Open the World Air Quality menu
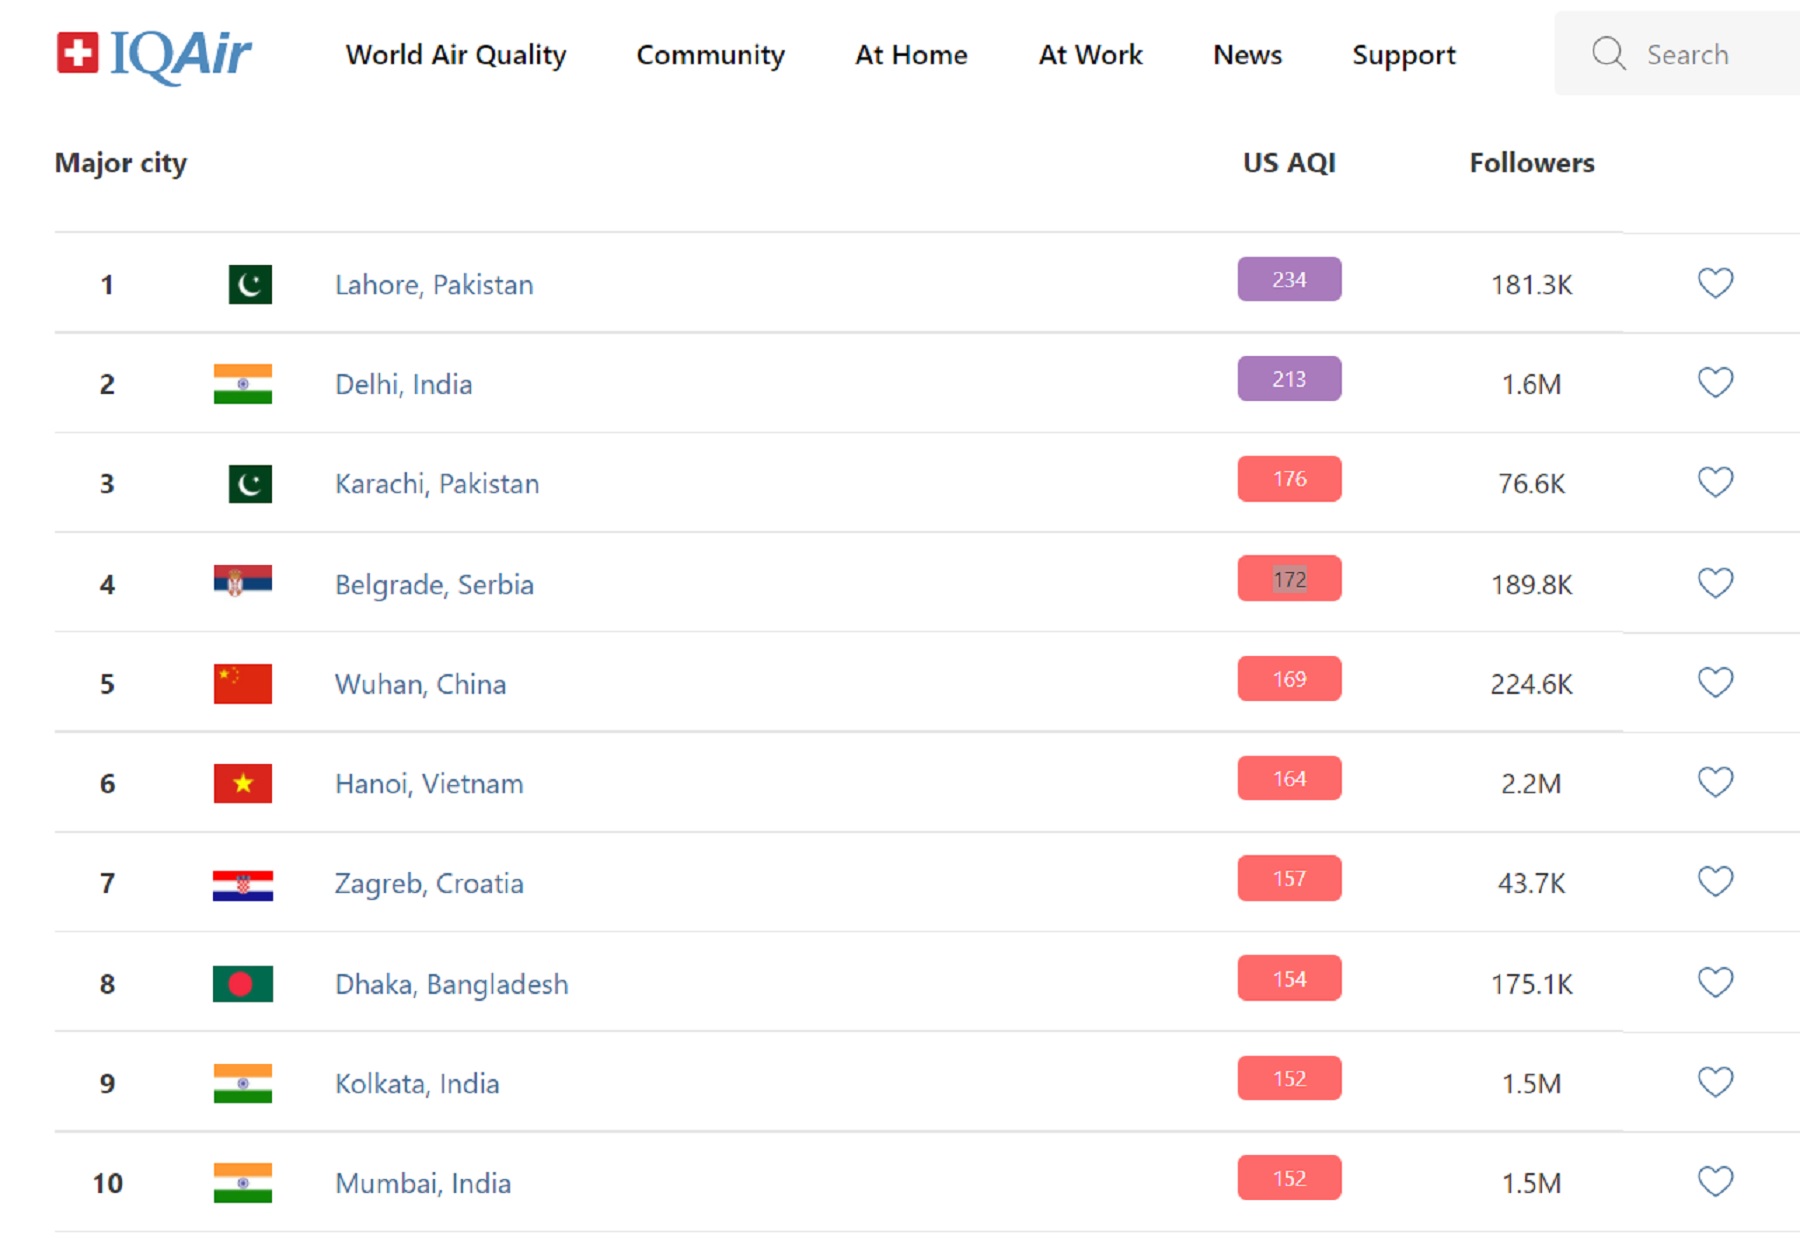The height and width of the screenshot is (1242, 1800). [456, 55]
